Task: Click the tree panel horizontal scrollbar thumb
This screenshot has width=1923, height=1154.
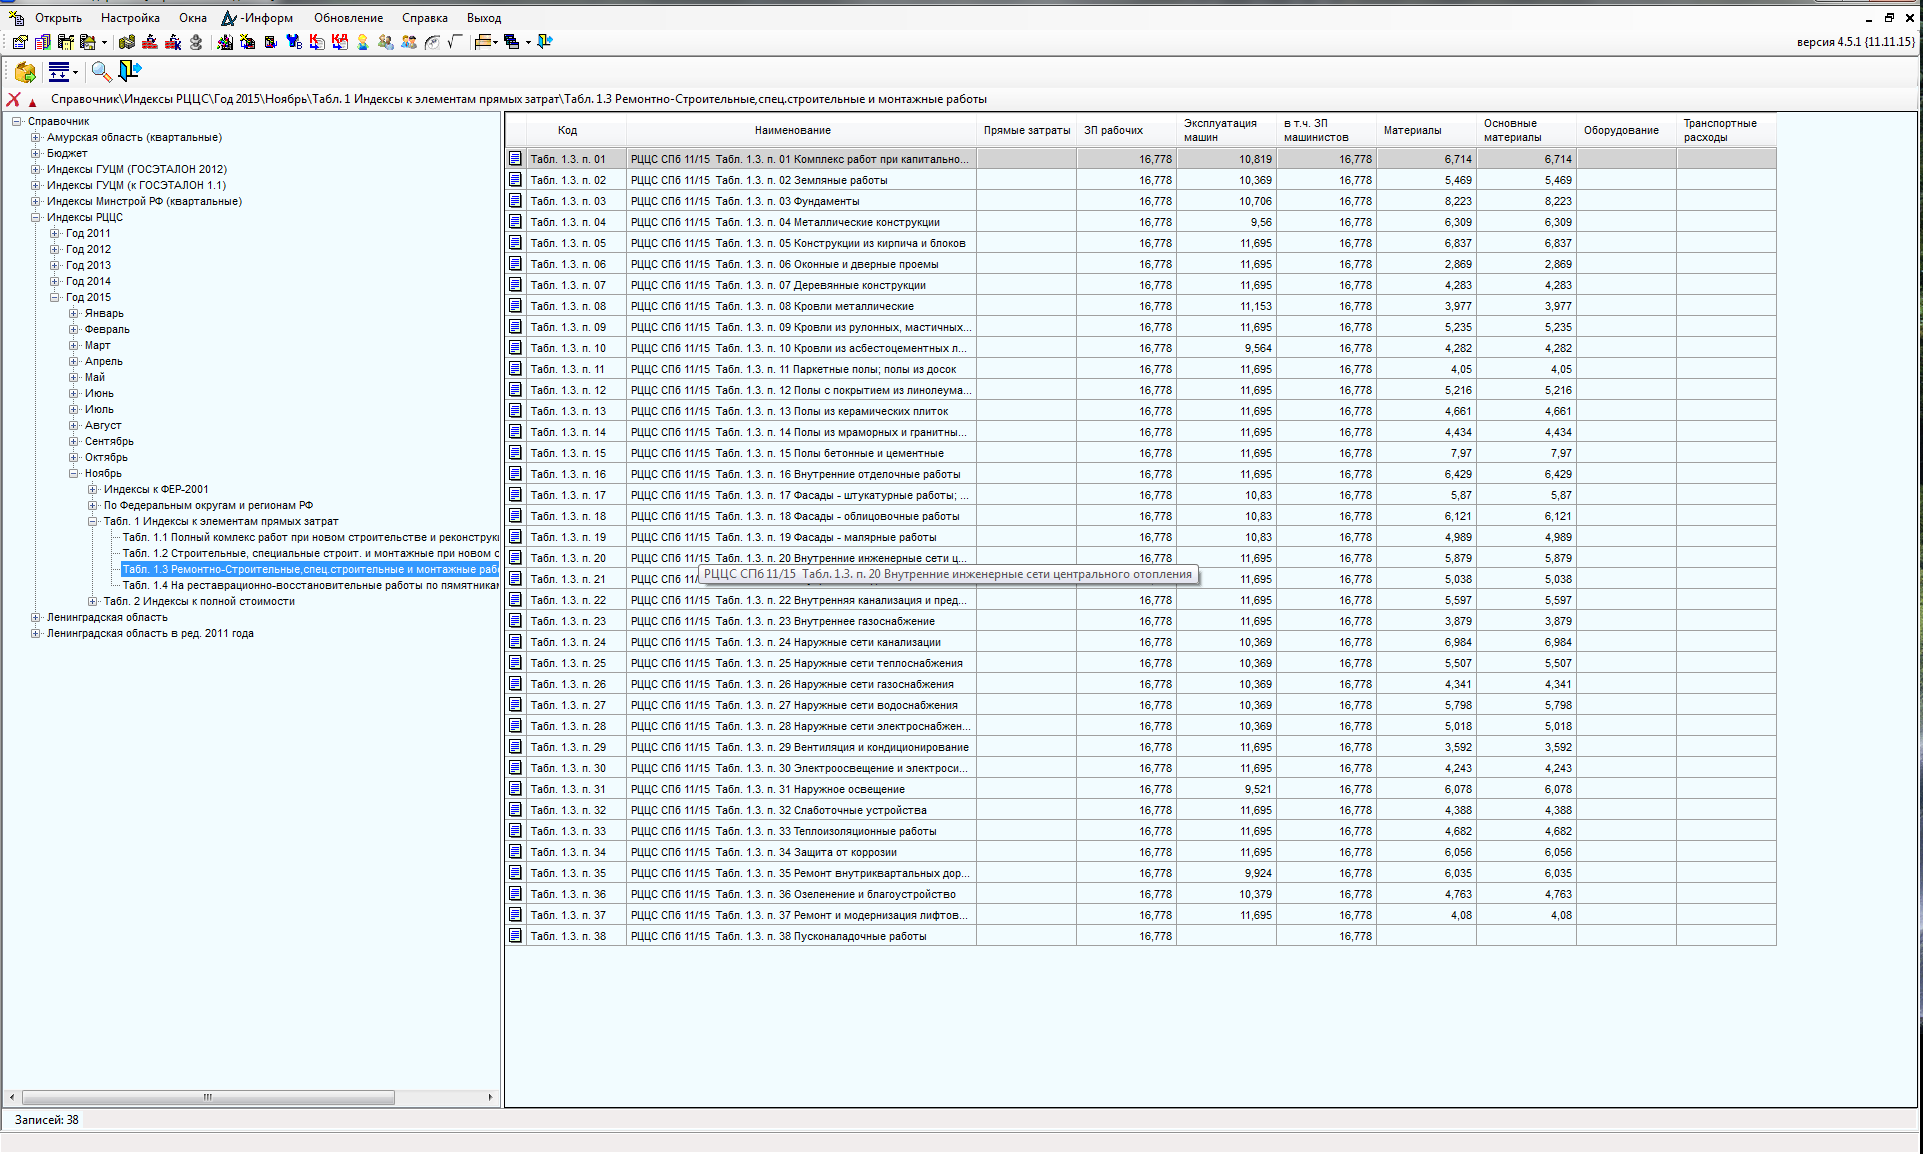Action: coord(208,1097)
